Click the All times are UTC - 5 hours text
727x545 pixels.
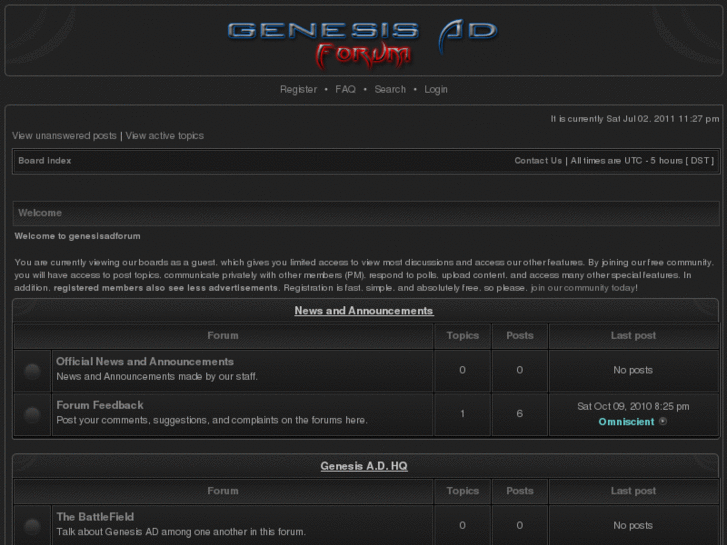(x=642, y=160)
